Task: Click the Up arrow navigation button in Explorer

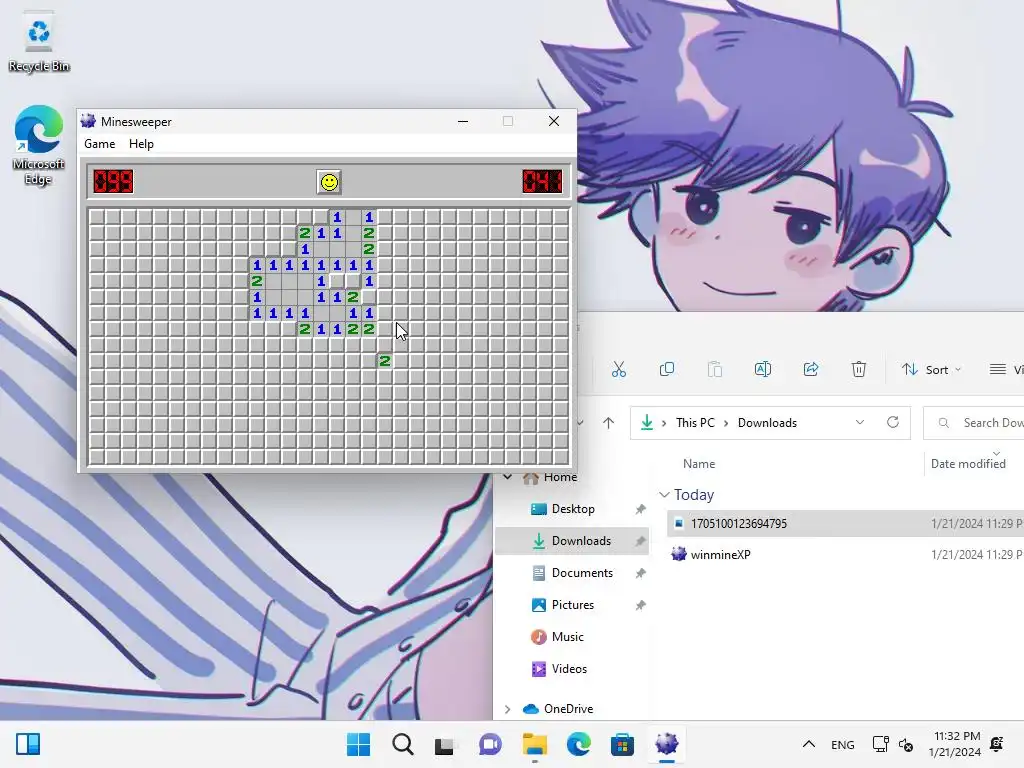Action: coord(609,423)
